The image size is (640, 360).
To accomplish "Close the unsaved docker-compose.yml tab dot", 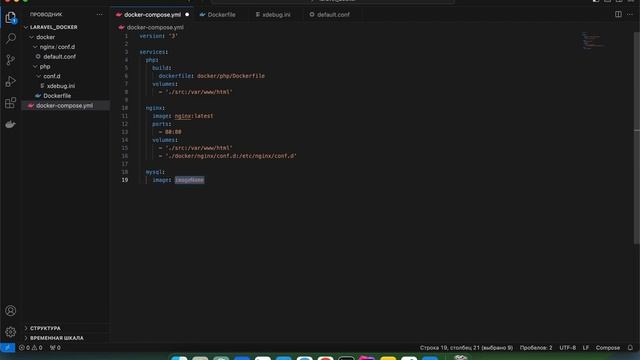I will click(187, 15).
